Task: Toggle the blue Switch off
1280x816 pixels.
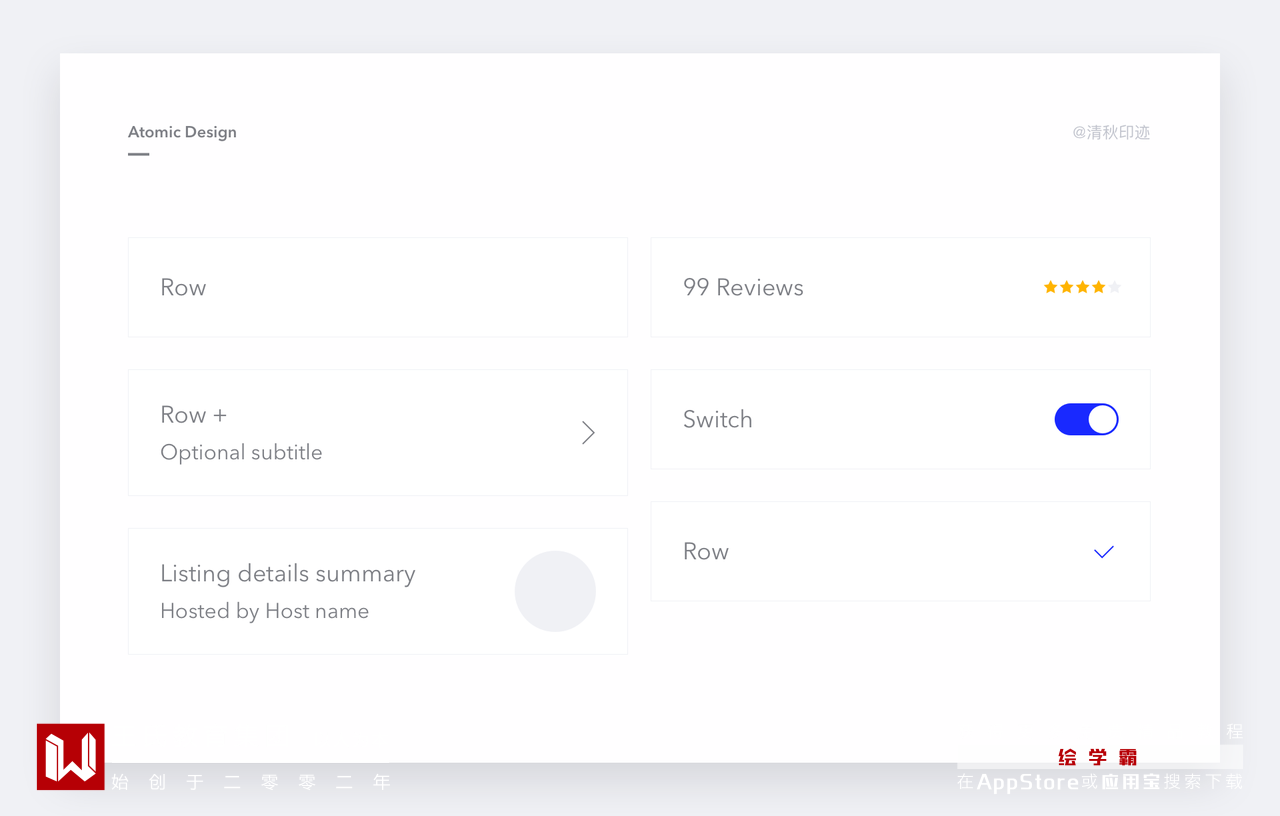Action: tap(1086, 419)
